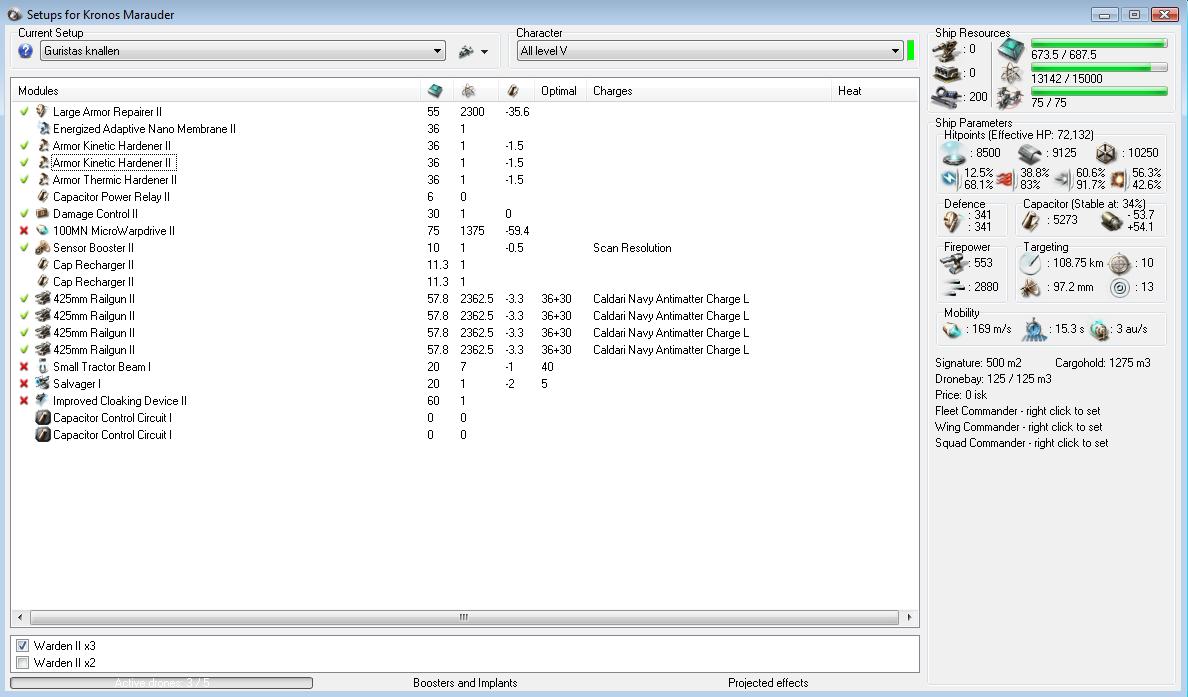This screenshot has height=697, width=1188.
Task: Click the help question mark icon
Action: [26, 51]
